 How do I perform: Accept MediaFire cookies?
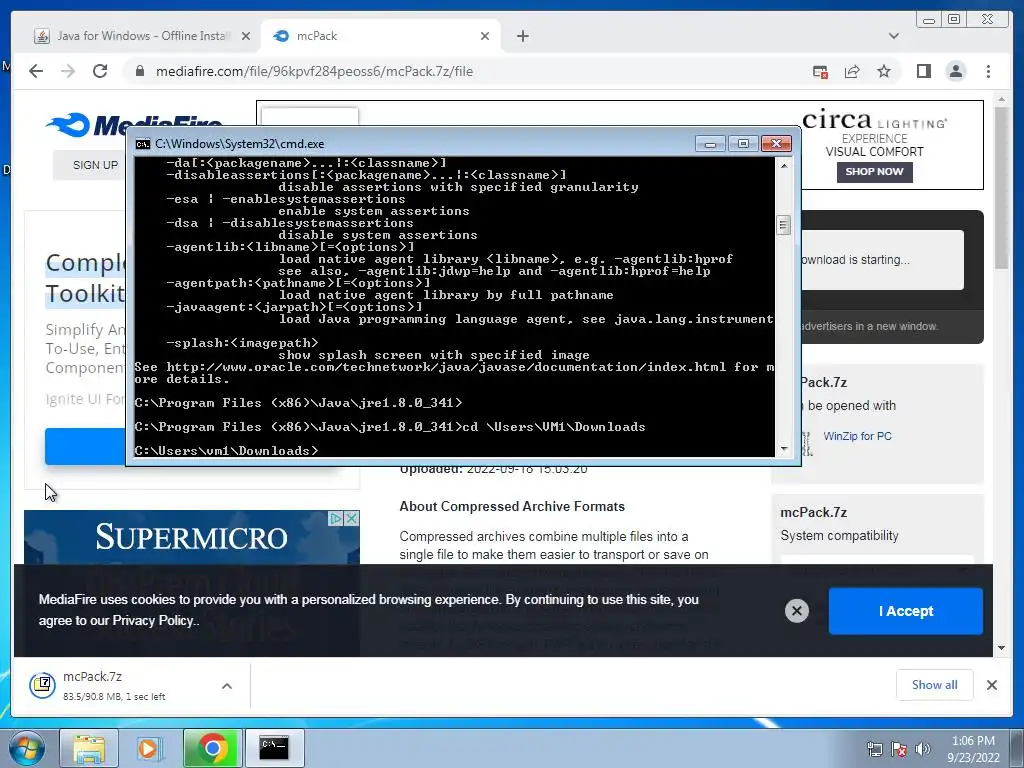[905, 611]
